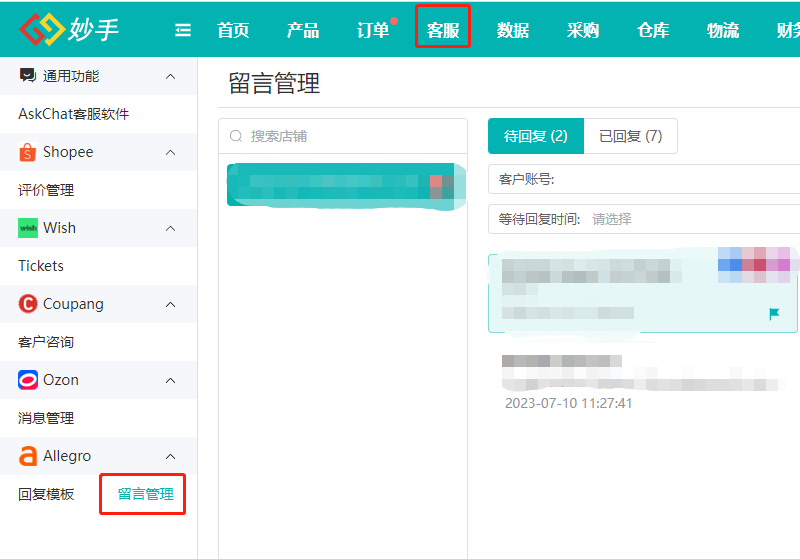
Task: Collapse sidebar with the hamburger menu icon
Action: 183,30
